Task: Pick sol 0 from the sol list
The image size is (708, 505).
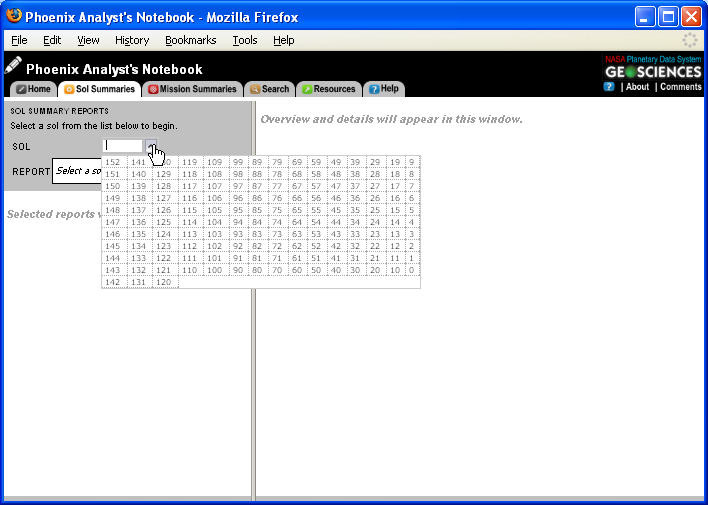Action: point(410,270)
